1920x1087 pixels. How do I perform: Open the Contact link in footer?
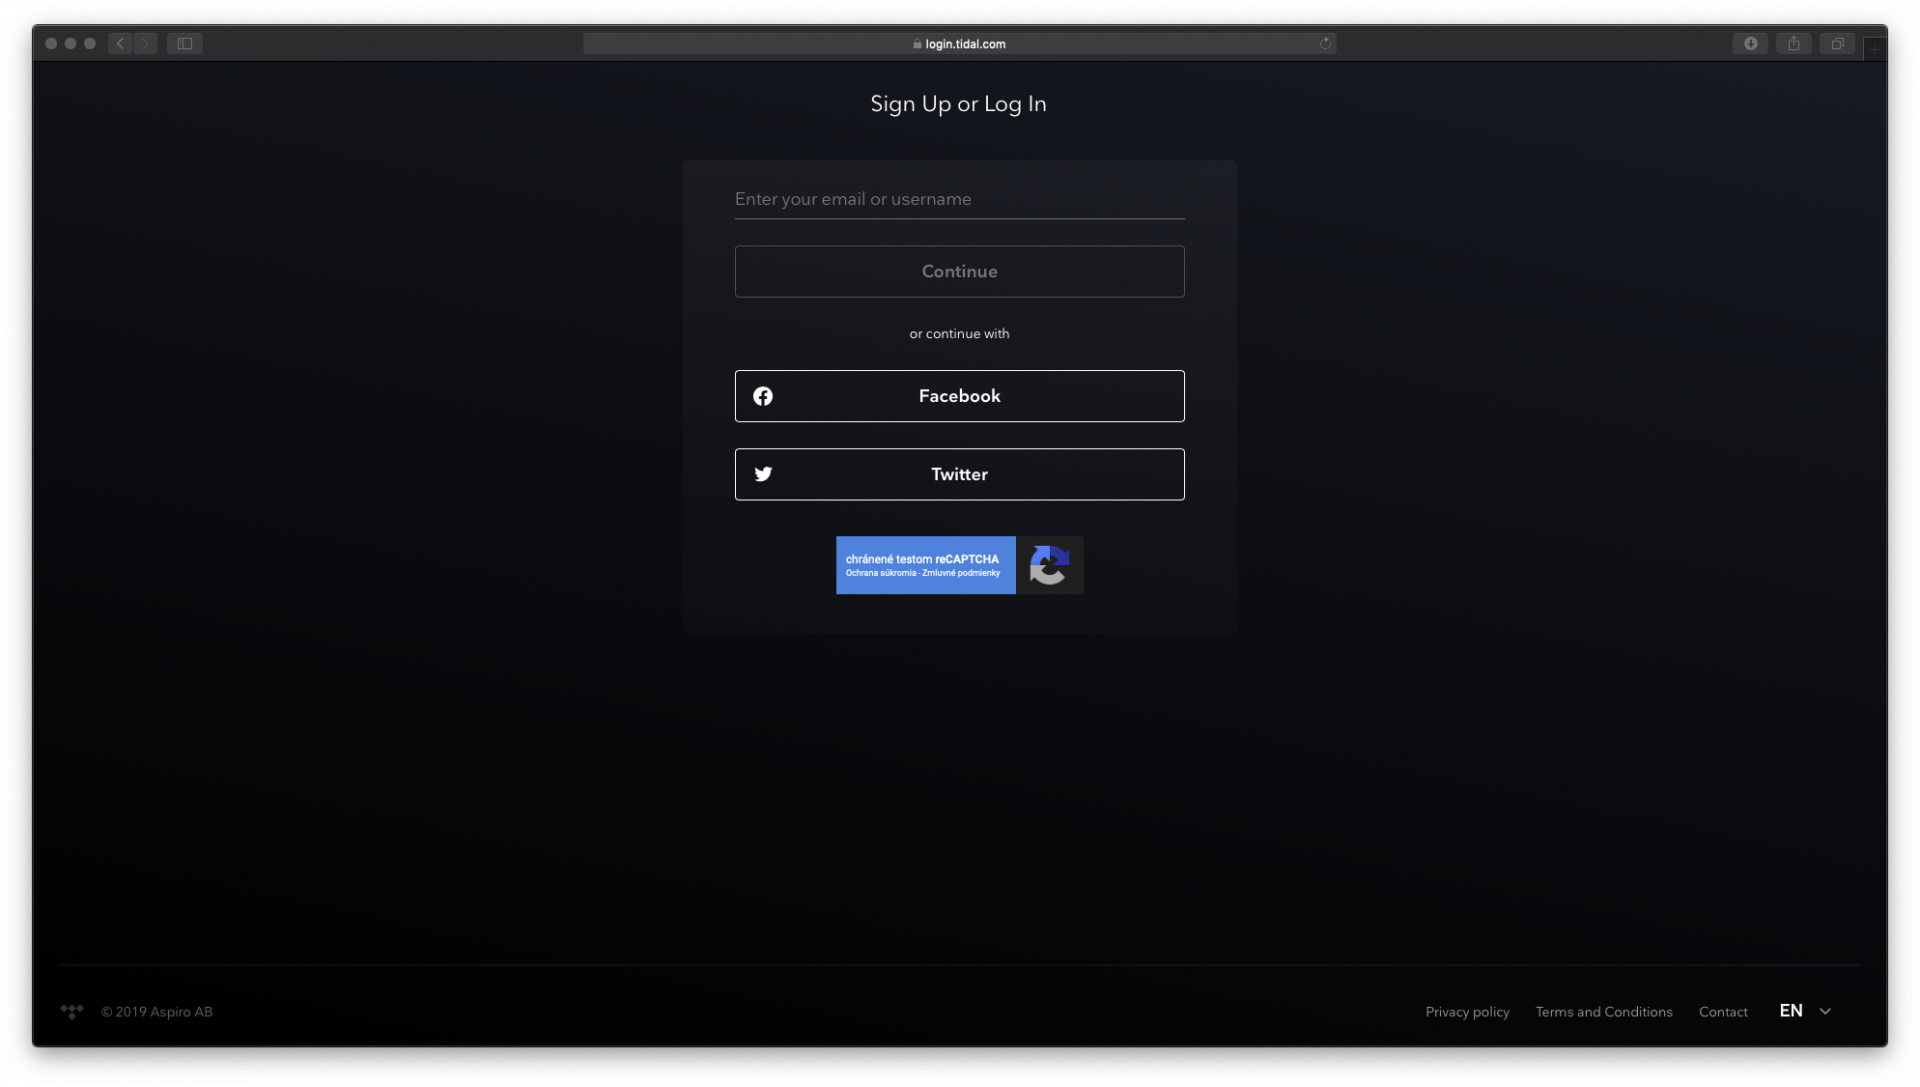coord(1723,1012)
